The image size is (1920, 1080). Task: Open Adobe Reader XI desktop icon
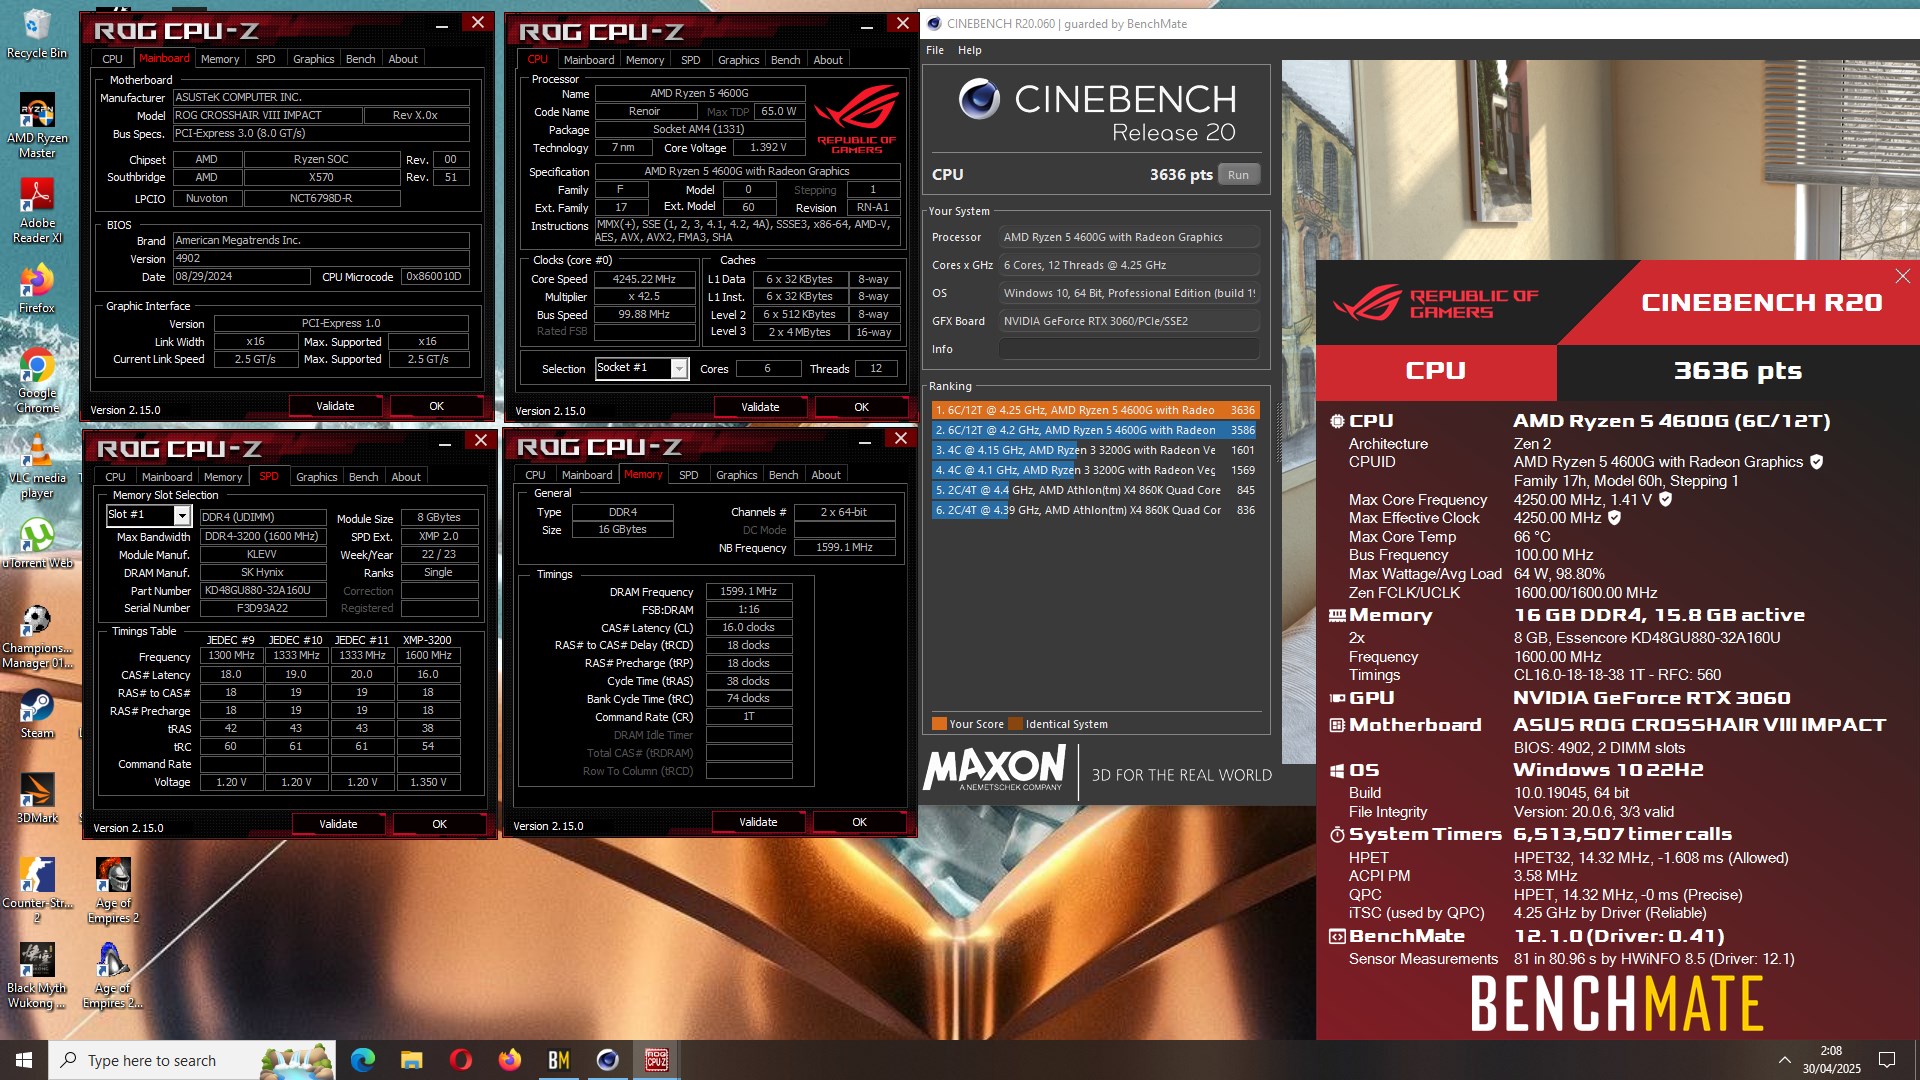37,210
